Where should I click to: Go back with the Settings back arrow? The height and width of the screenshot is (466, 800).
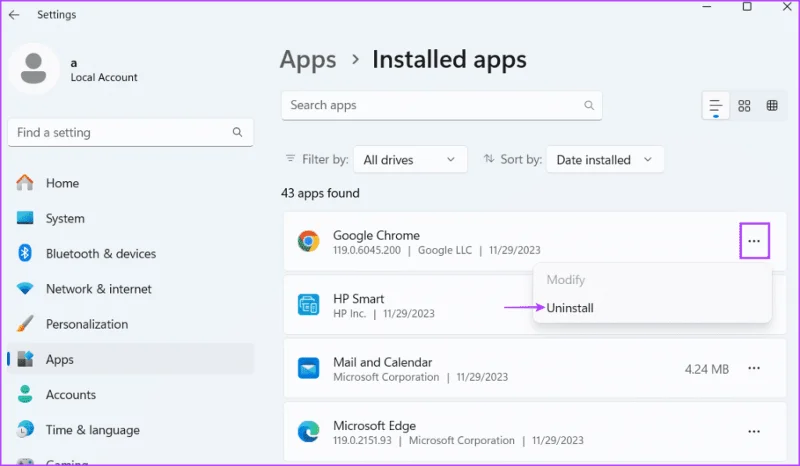(x=14, y=15)
